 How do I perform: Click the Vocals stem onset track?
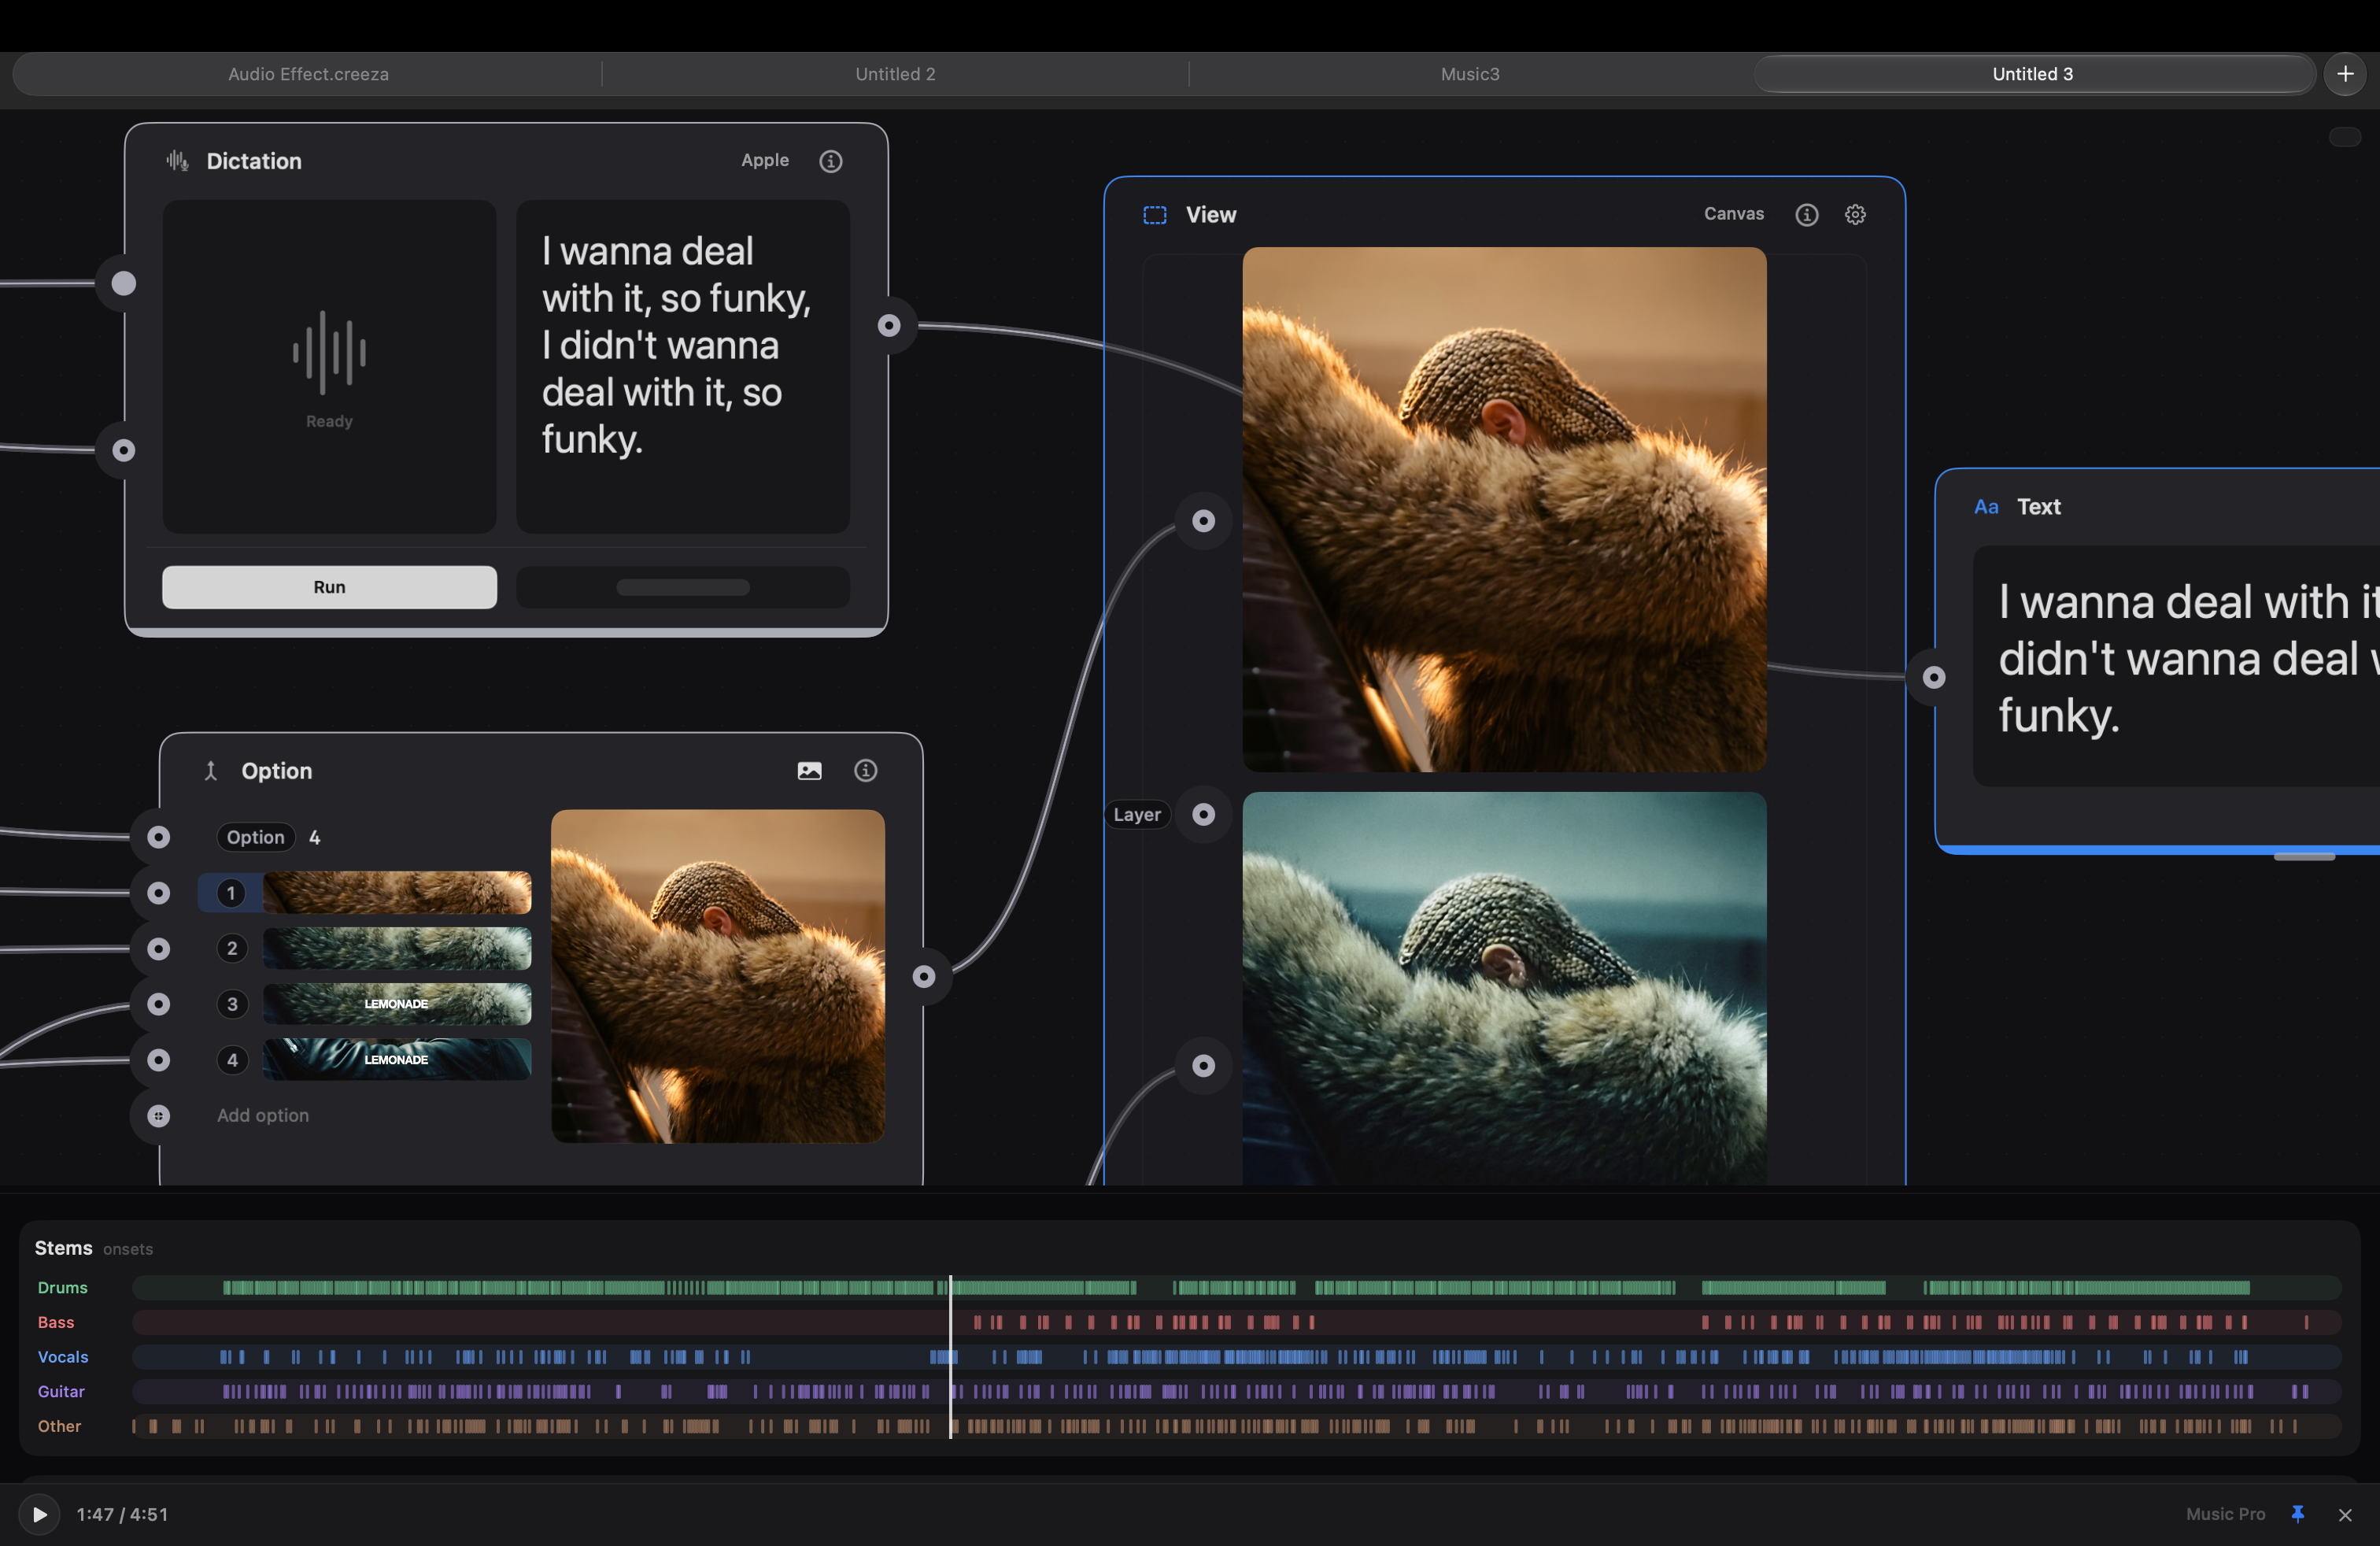pyautogui.click(x=1236, y=1357)
